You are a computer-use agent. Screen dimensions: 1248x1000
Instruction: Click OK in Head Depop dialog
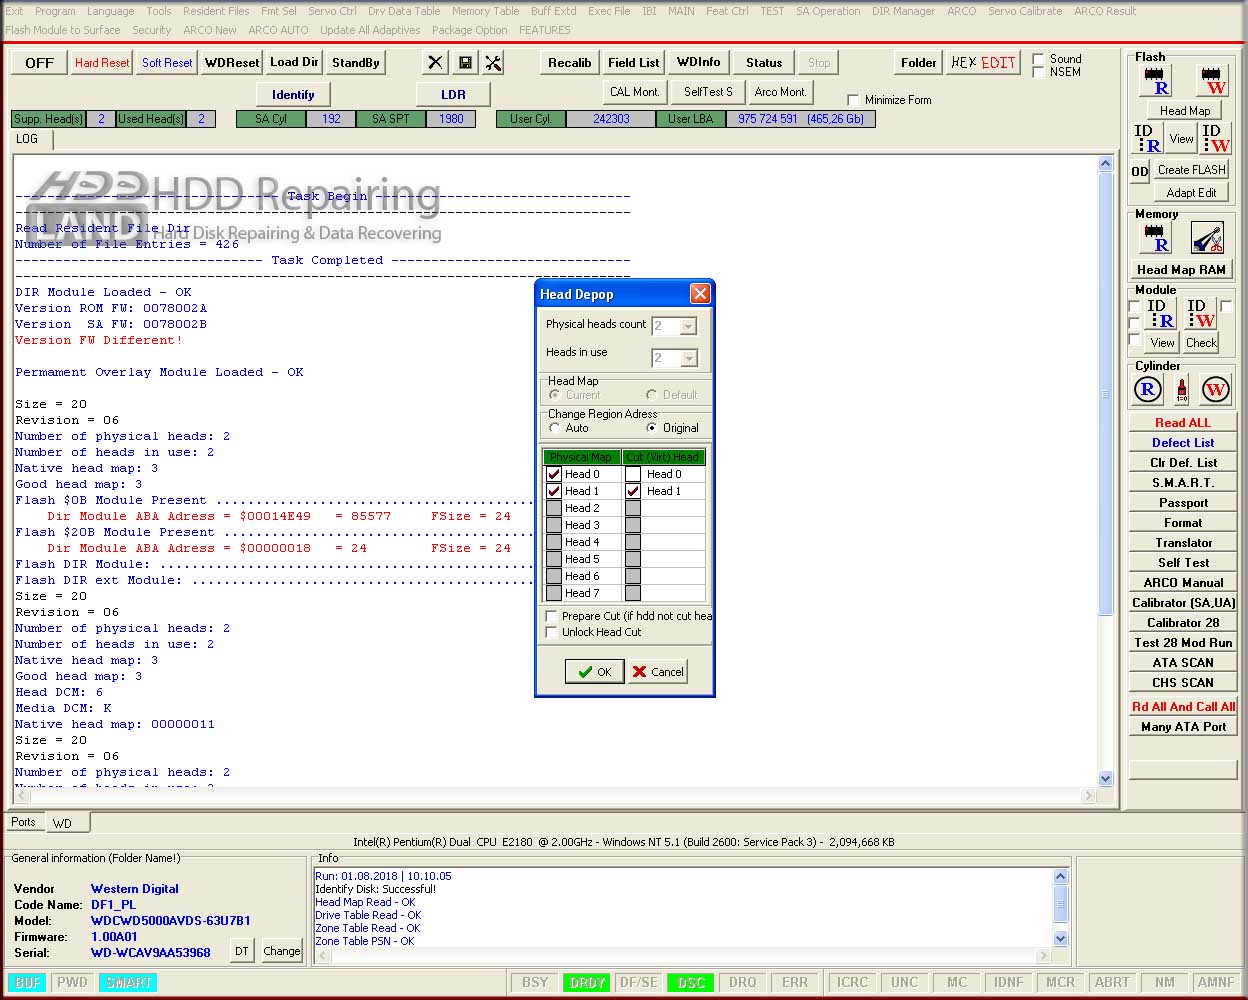pyautogui.click(x=595, y=672)
